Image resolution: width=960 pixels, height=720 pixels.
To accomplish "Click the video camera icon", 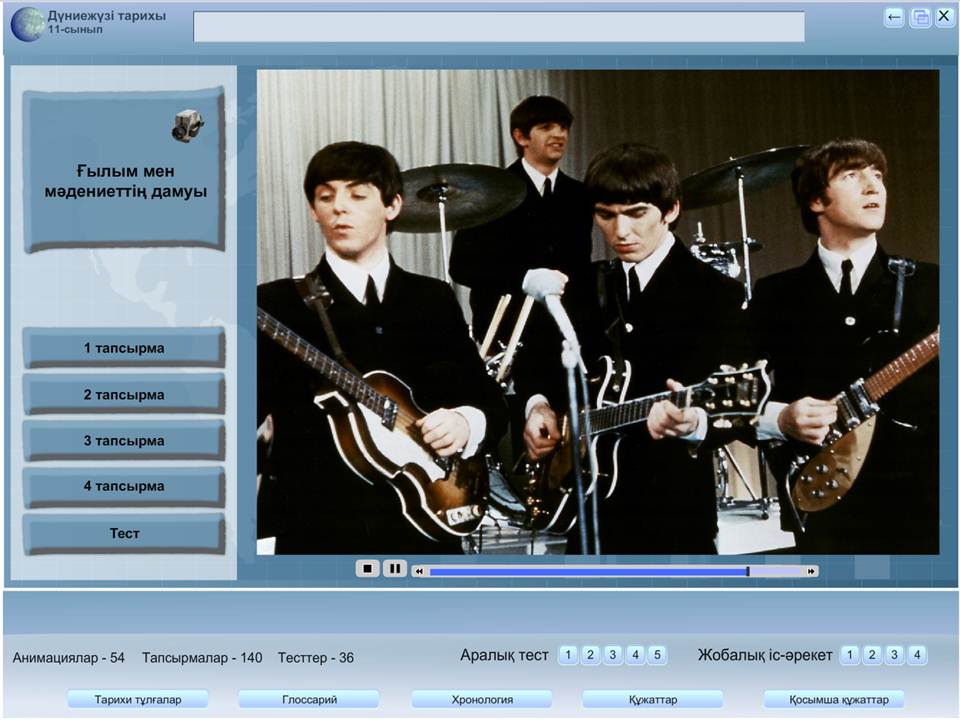I will pyautogui.click(x=188, y=126).
